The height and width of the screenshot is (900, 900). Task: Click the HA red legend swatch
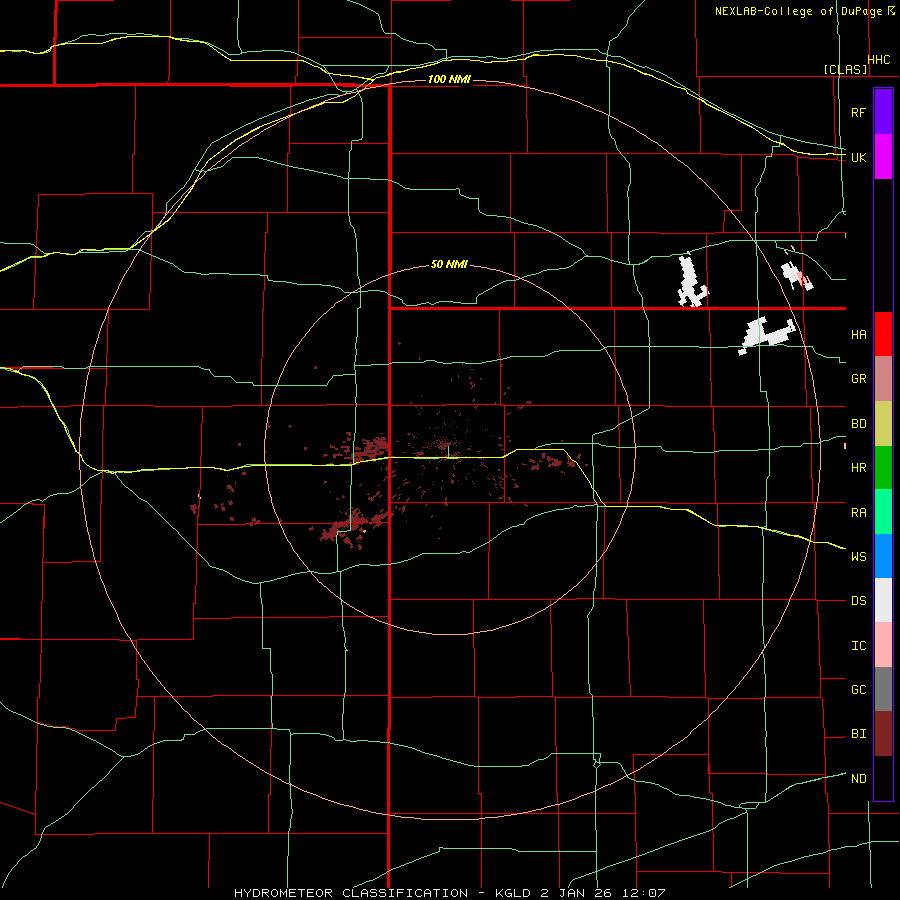tap(883, 334)
